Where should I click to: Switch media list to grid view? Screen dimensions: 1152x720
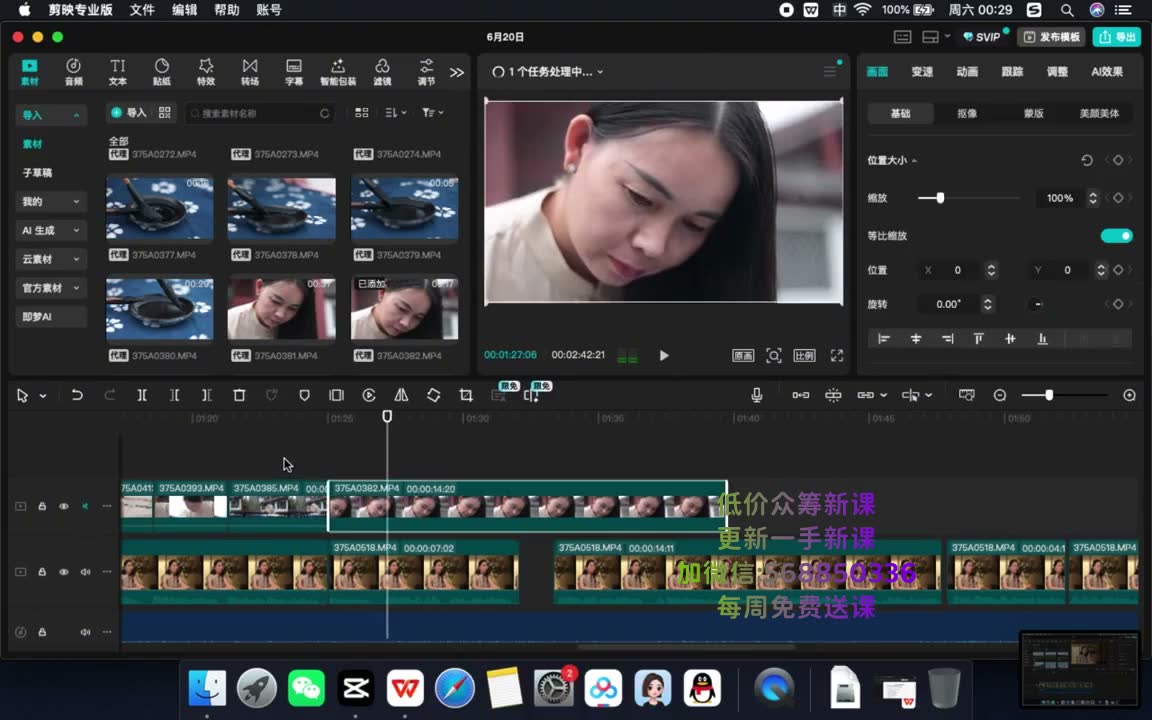(x=361, y=112)
